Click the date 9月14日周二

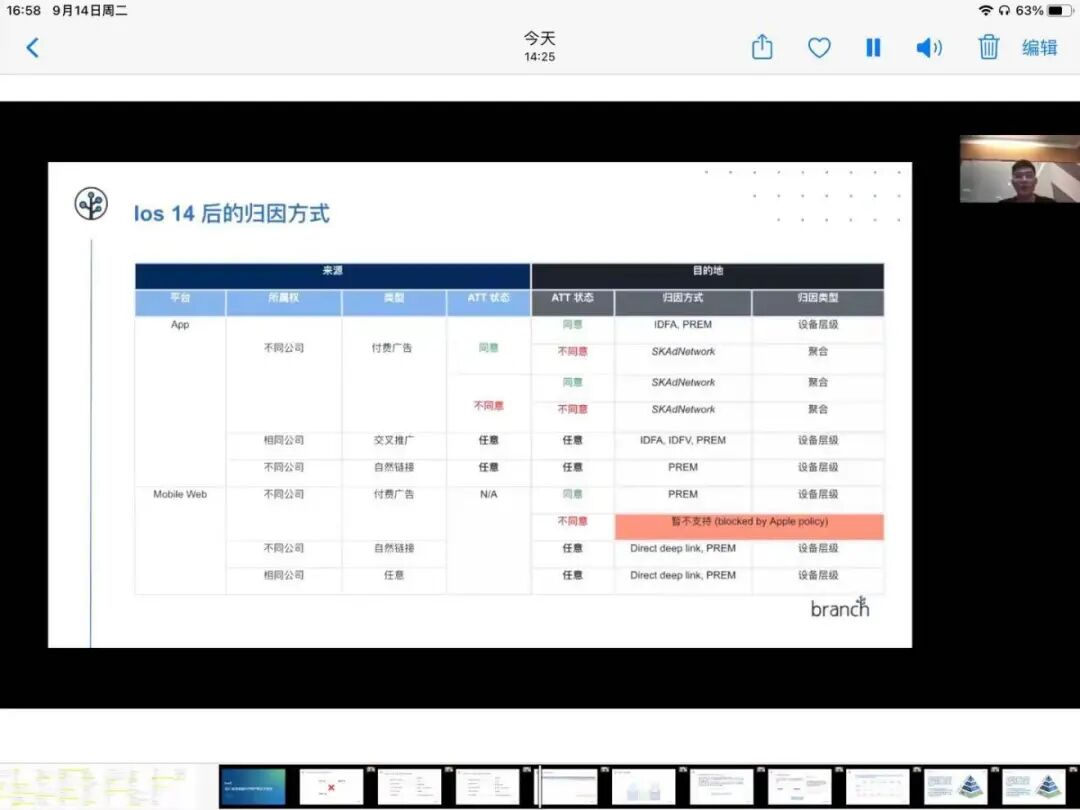[x=90, y=10]
